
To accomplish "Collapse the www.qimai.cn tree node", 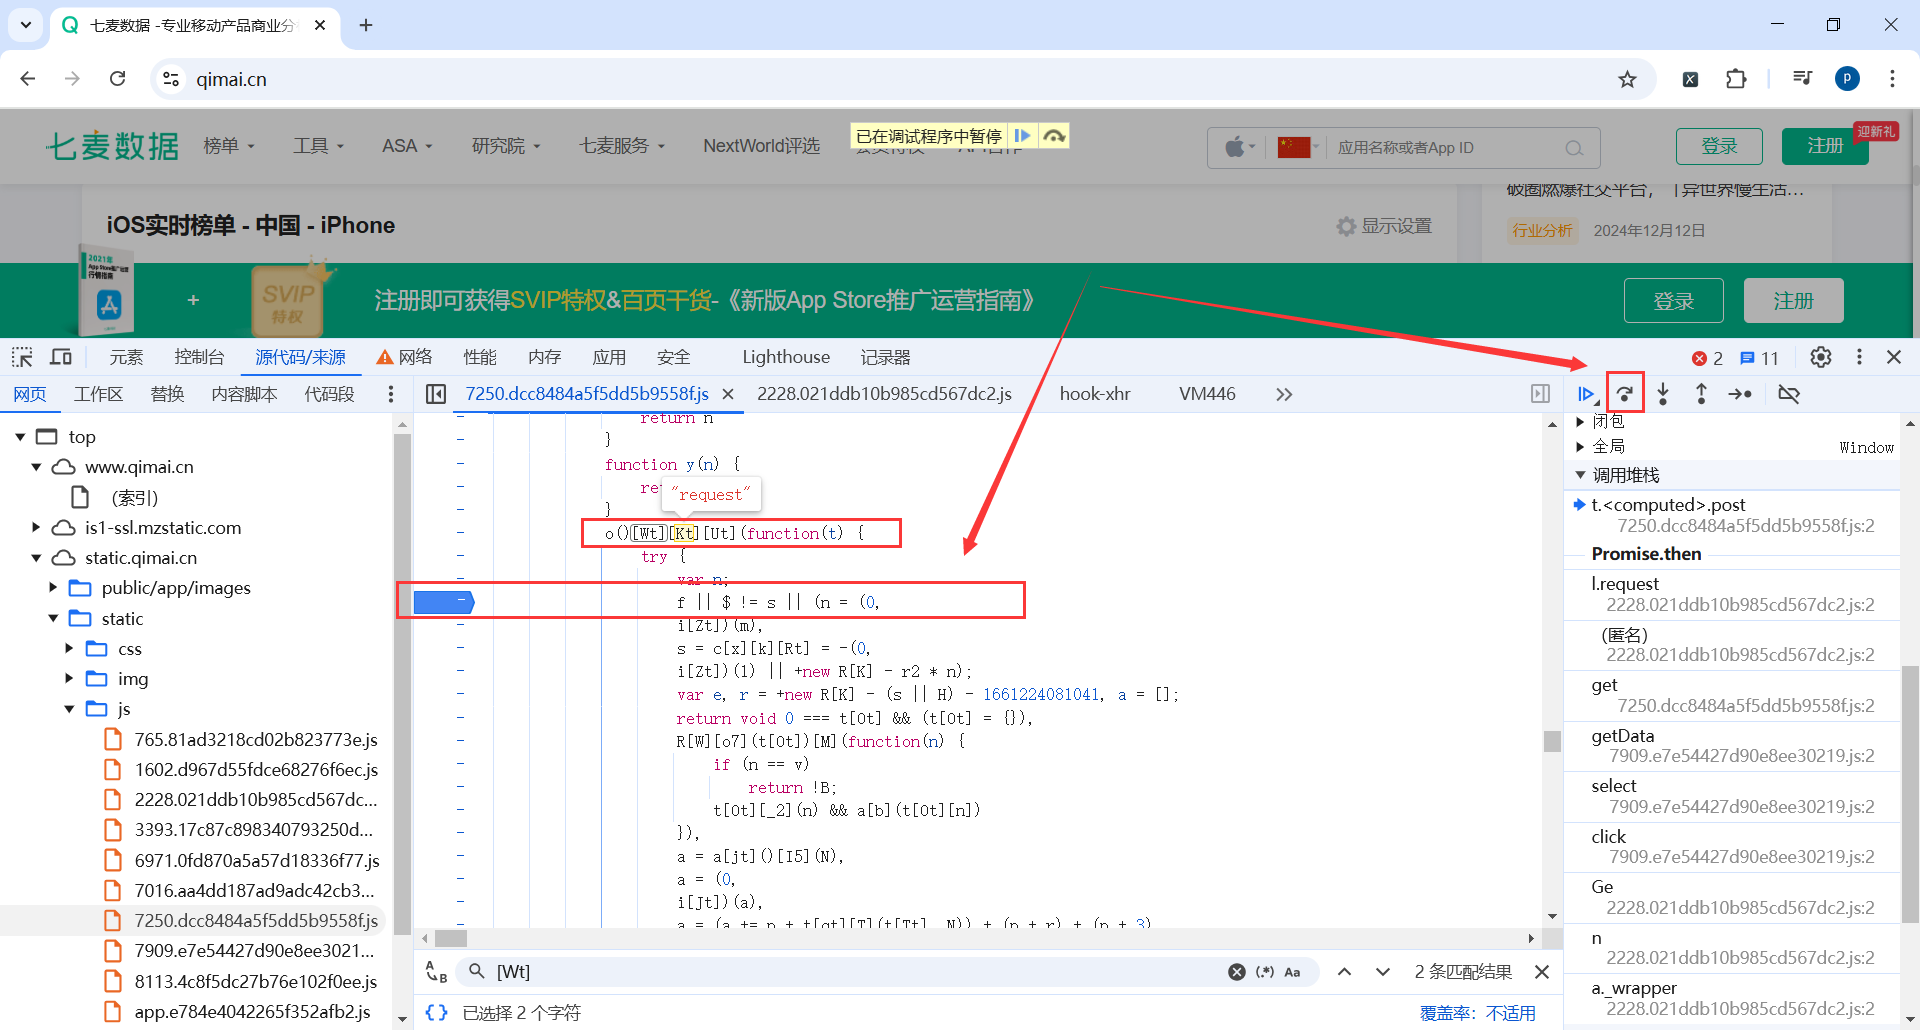I will coord(36,467).
